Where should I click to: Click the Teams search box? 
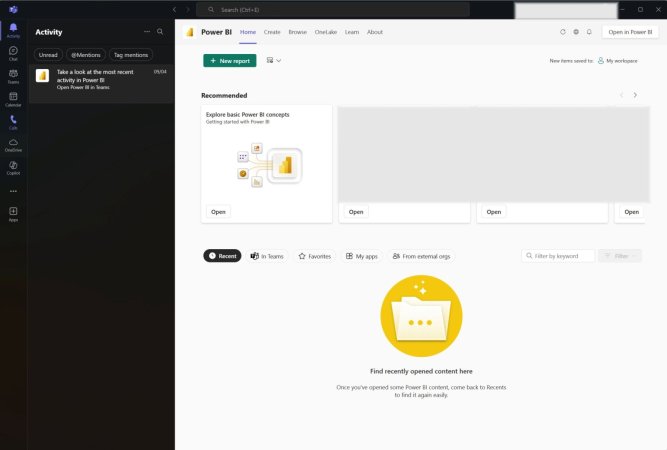coord(333,9)
